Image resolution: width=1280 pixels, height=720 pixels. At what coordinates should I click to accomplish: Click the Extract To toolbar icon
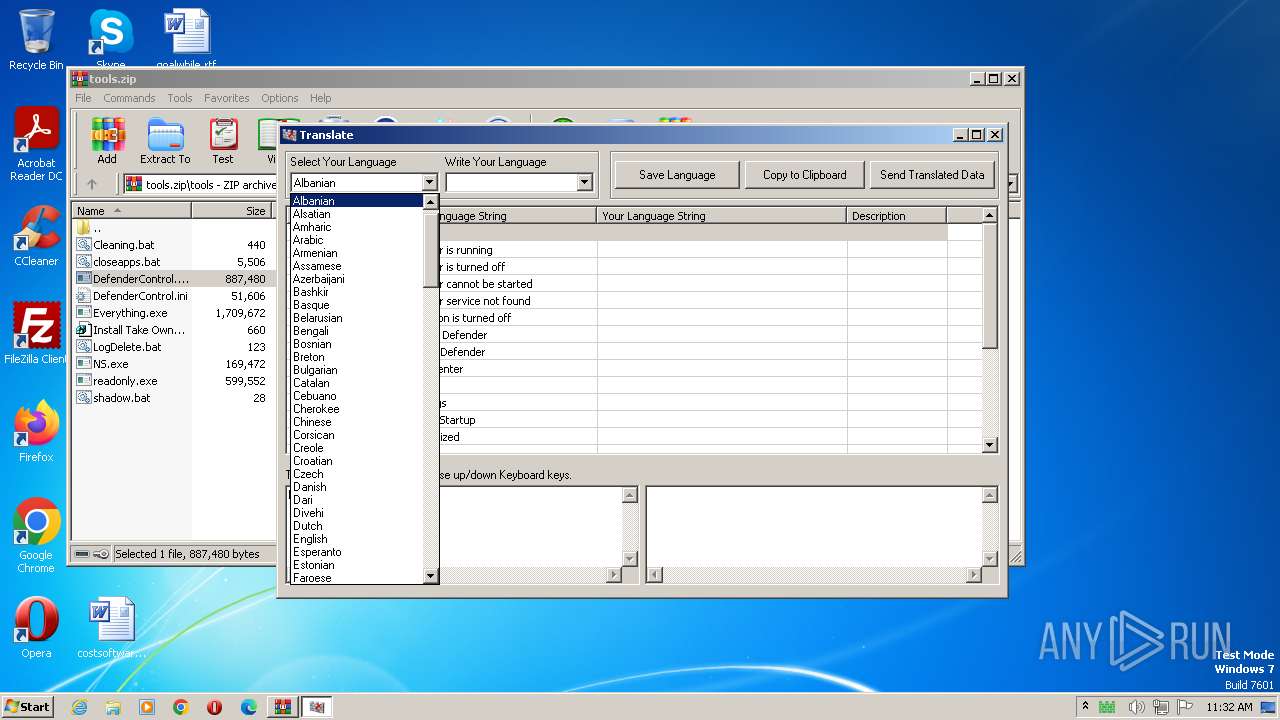pyautogui.click(x=165, y=141)
